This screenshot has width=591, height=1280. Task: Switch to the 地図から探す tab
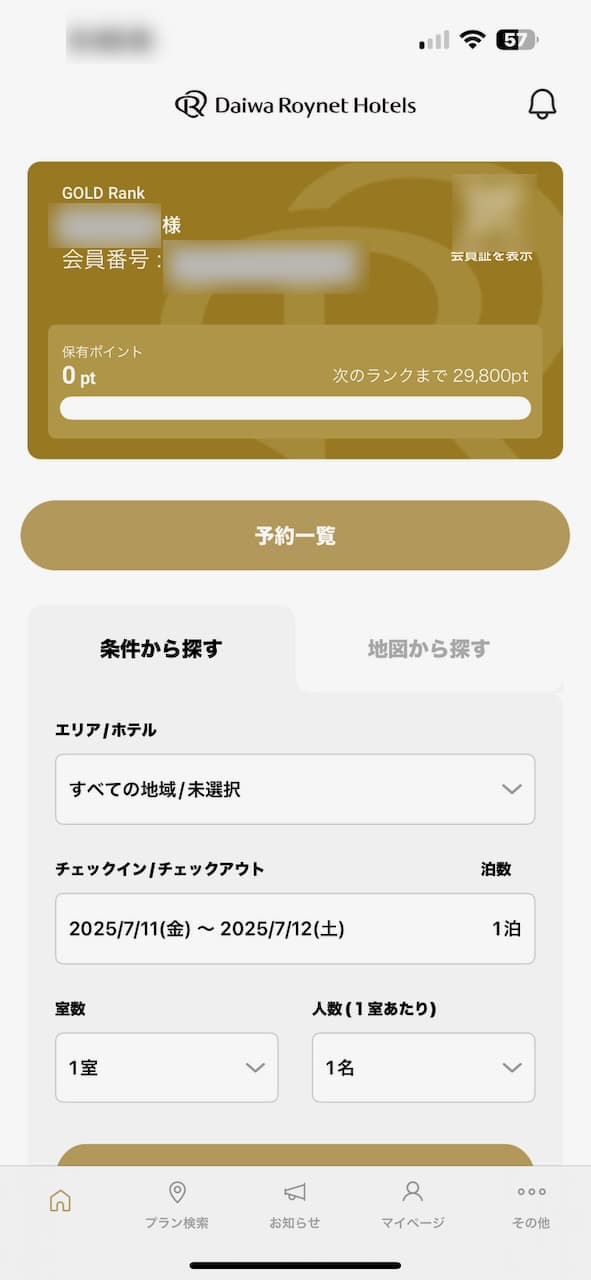coord(429,648)
